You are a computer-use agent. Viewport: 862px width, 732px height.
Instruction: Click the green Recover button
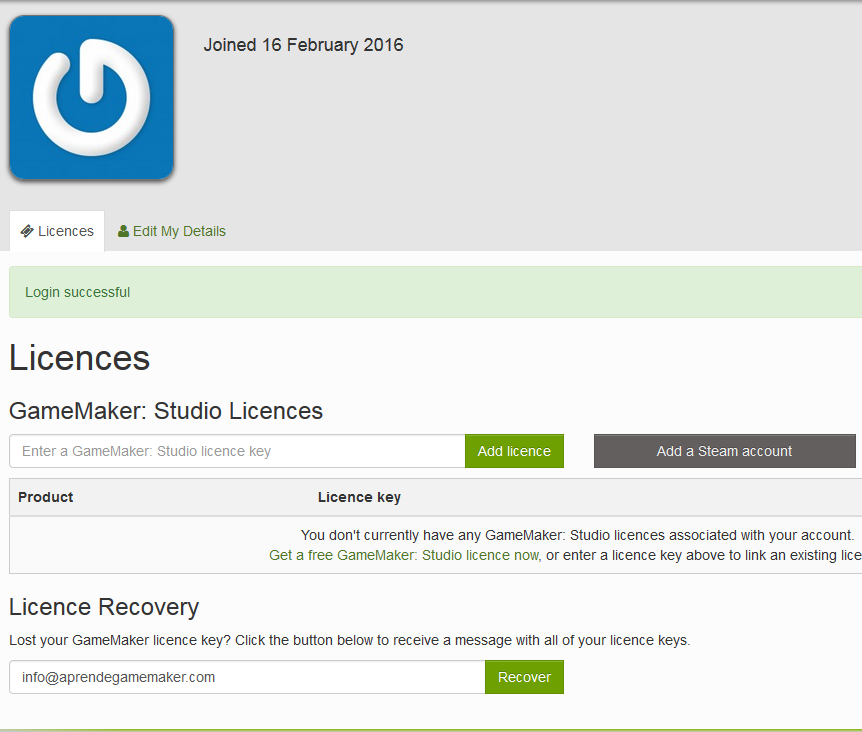(524, 677)
